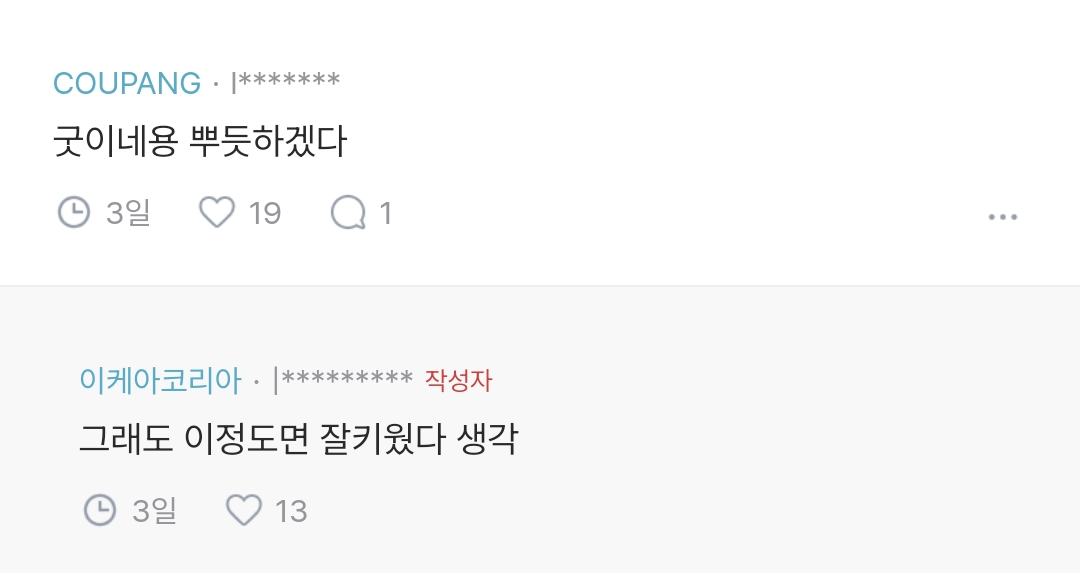The height and width of the screenshot is (573, 1080).
Task: Like the 이케아코리아 reply with the heart icon
Action: (243, 510)
